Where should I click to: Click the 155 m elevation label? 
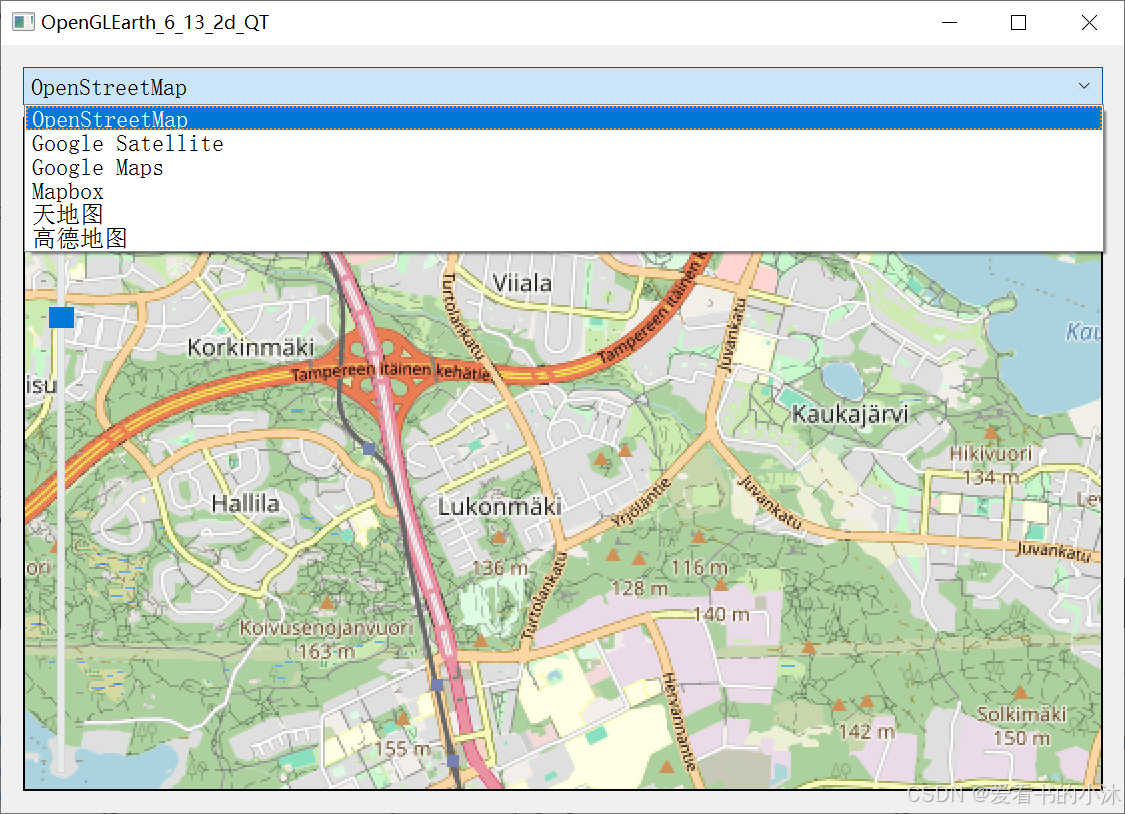[x=403, y=749]
